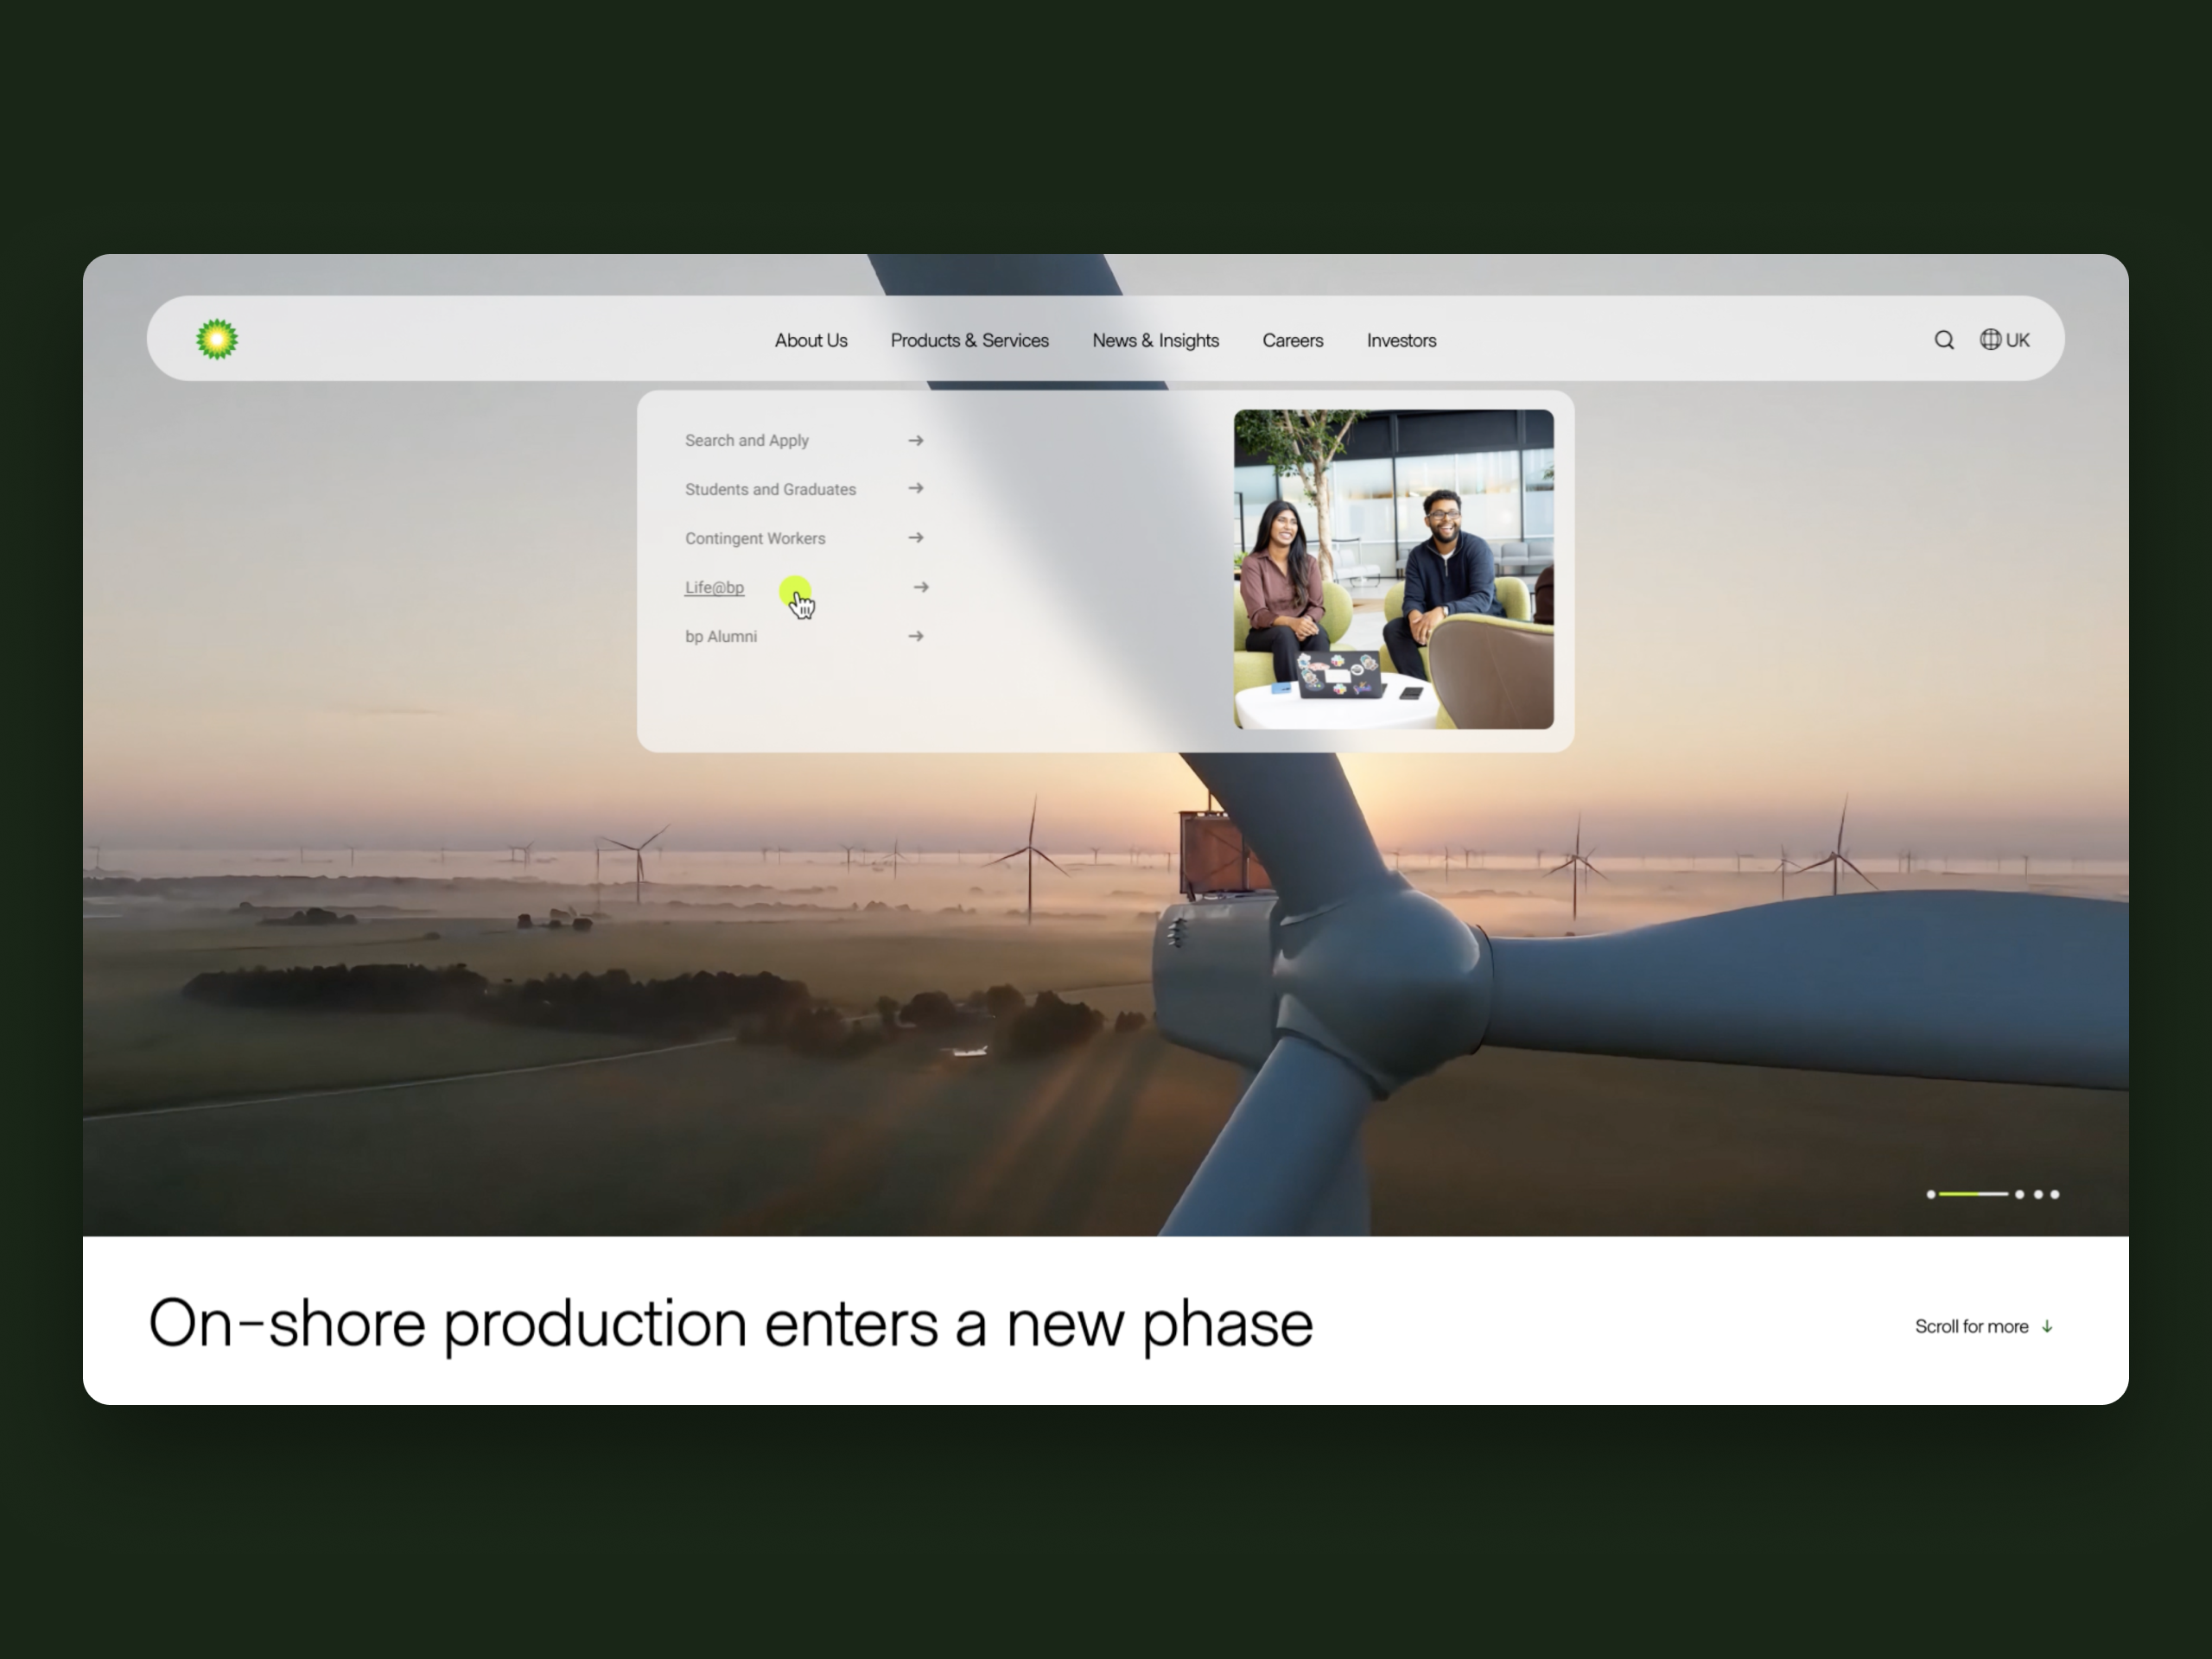Jump to the last carousel dot

point(2055,1194)
